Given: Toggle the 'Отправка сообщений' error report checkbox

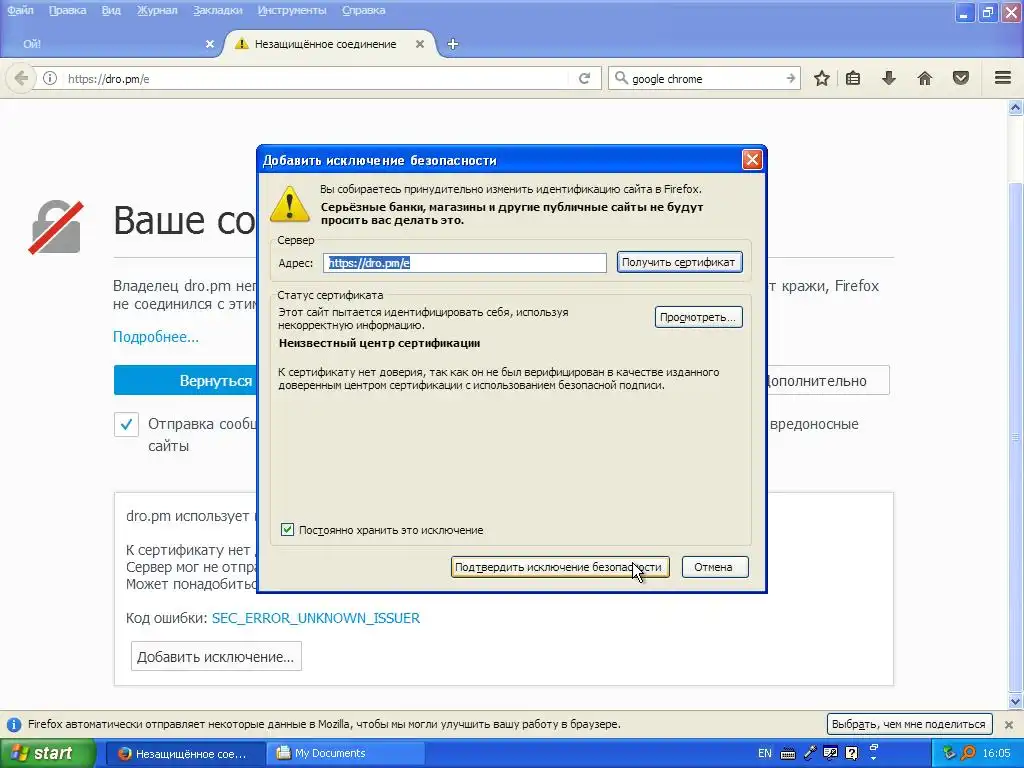Looking at the screenshot, I should [126, 424].
